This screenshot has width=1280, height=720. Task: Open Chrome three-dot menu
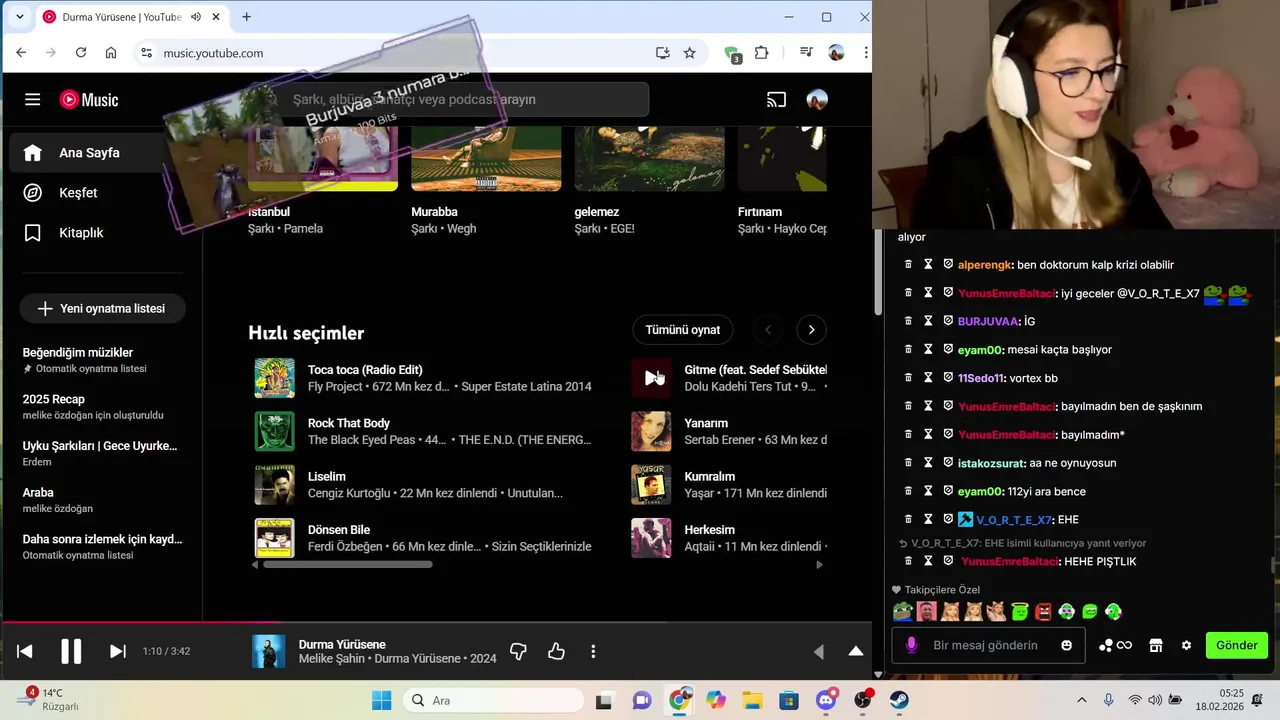(x=865, y=53)
